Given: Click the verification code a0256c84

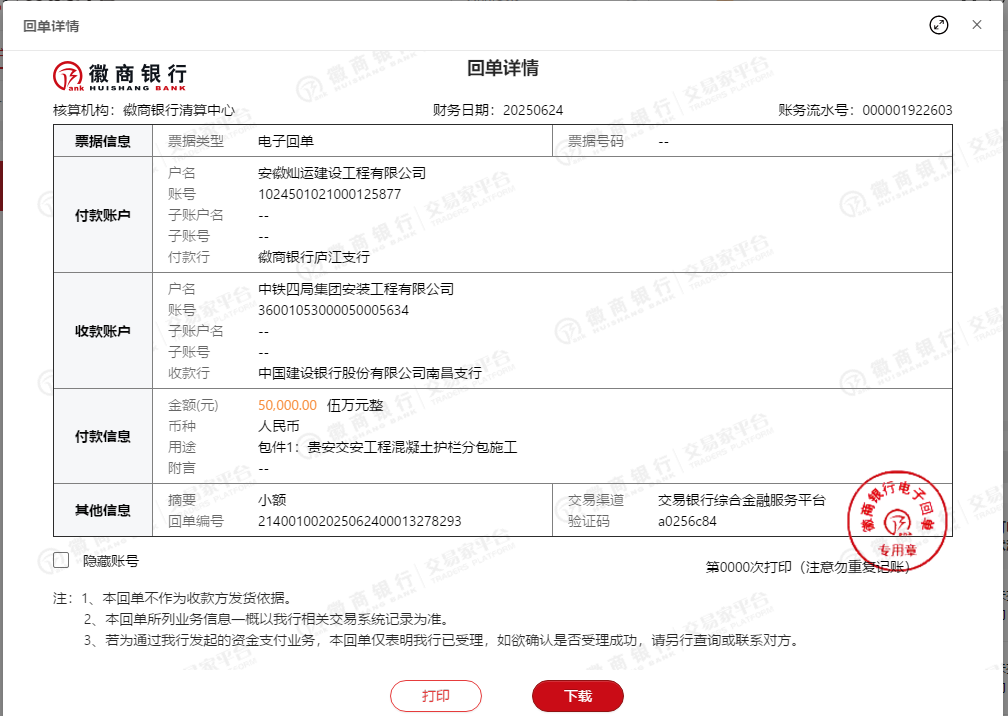Looking at the screenshot, I should 687,521.
